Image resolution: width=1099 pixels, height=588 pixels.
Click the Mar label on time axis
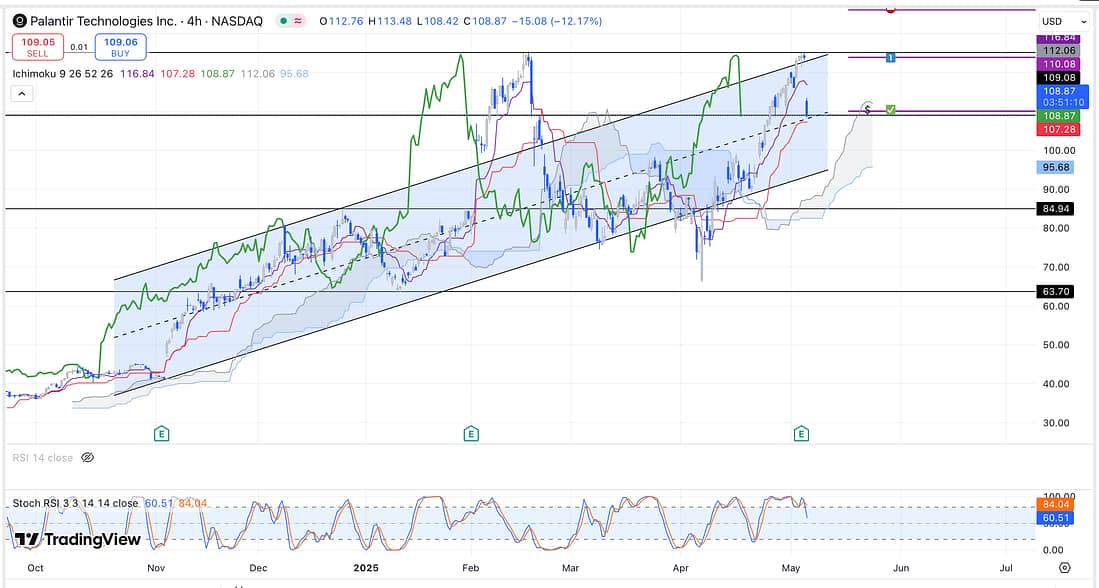(571, 568)
